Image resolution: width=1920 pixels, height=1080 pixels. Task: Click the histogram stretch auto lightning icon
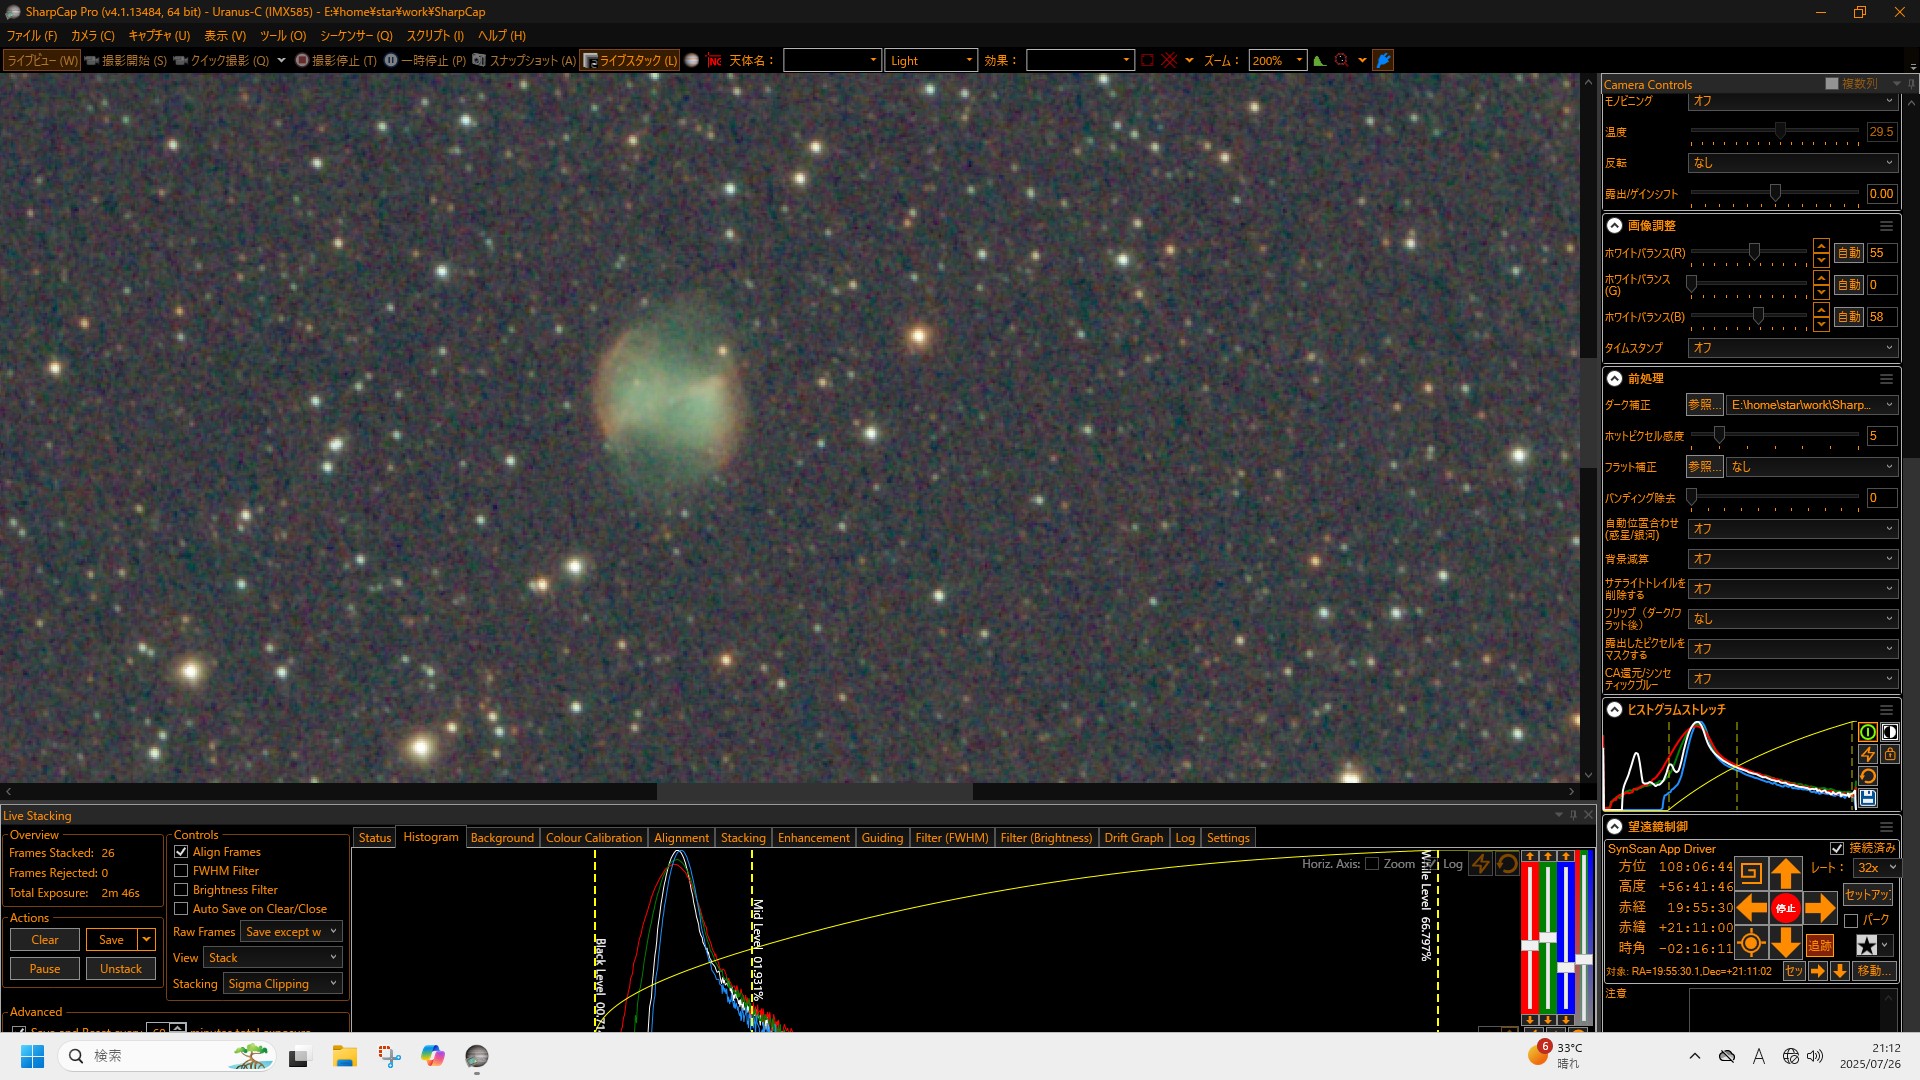tap(1867, 754)
